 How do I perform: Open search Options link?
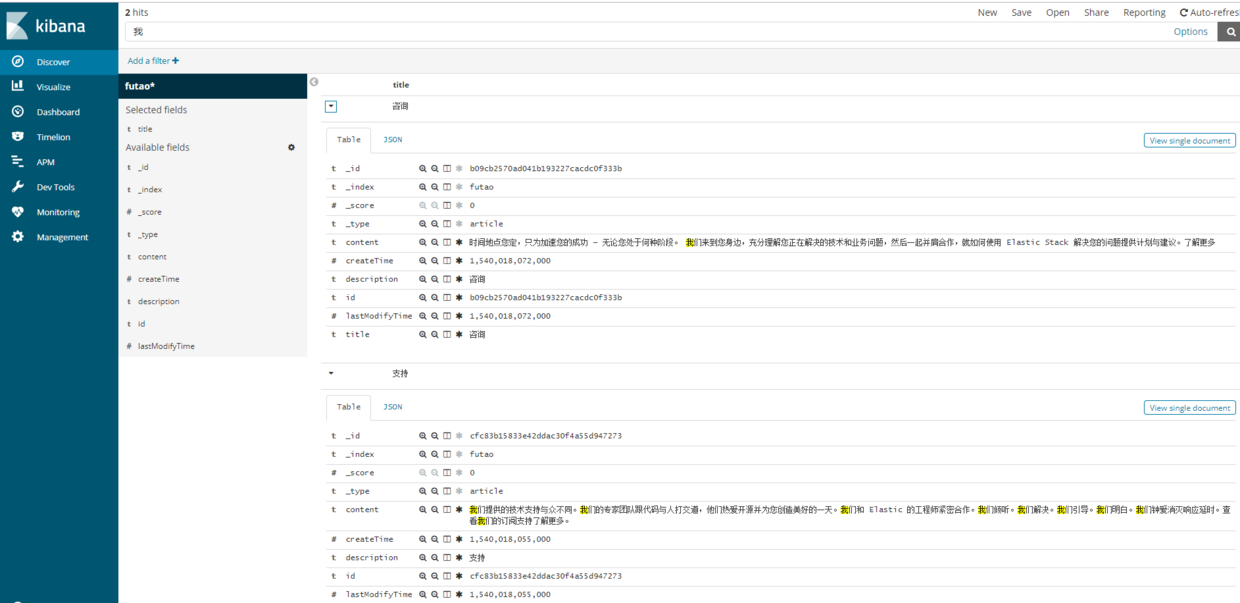click(x=1190, y=32)
